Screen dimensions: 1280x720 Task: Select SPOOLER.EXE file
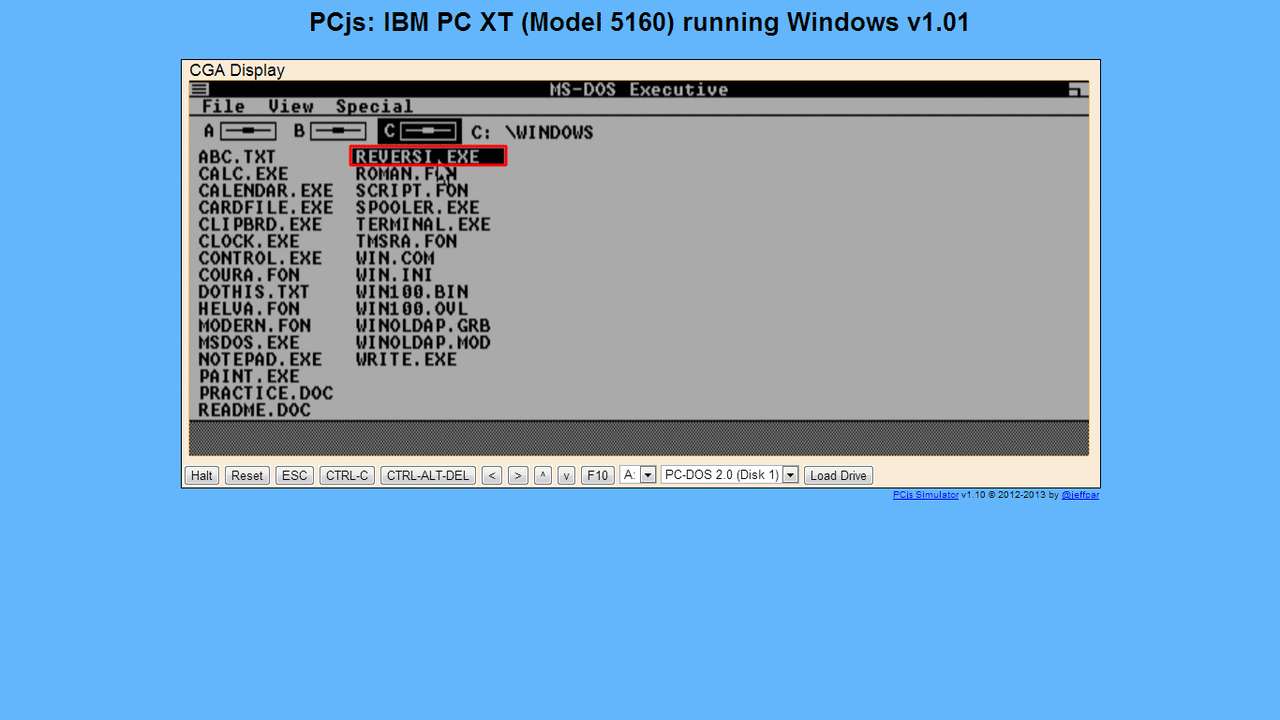point(418,208)
